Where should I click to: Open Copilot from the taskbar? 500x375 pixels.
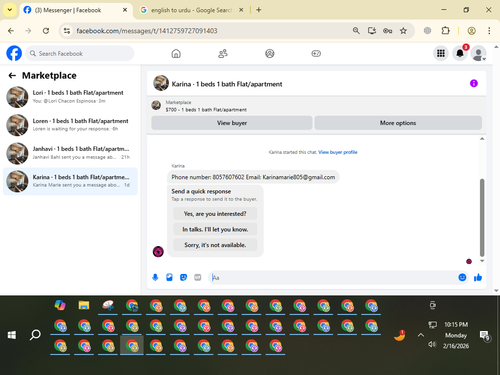click(60, 305)
